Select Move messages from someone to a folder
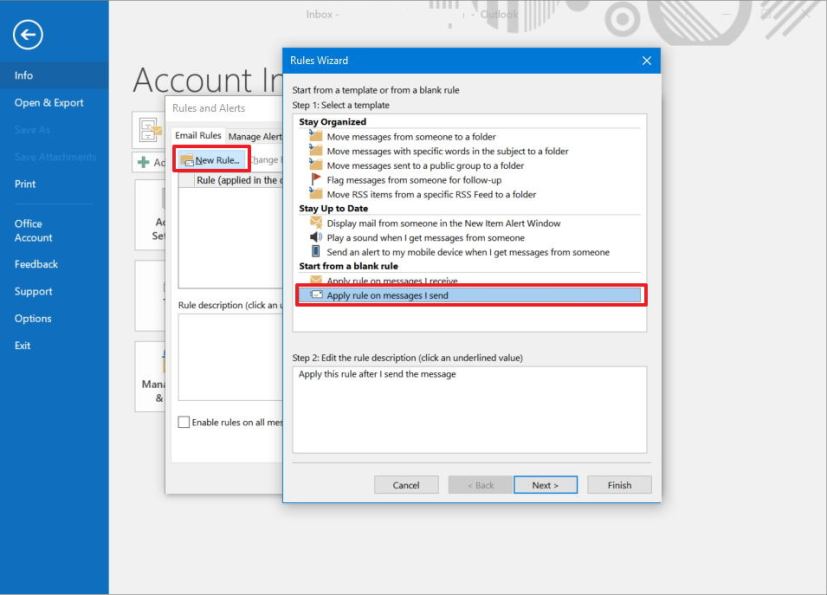 point(411,137)
